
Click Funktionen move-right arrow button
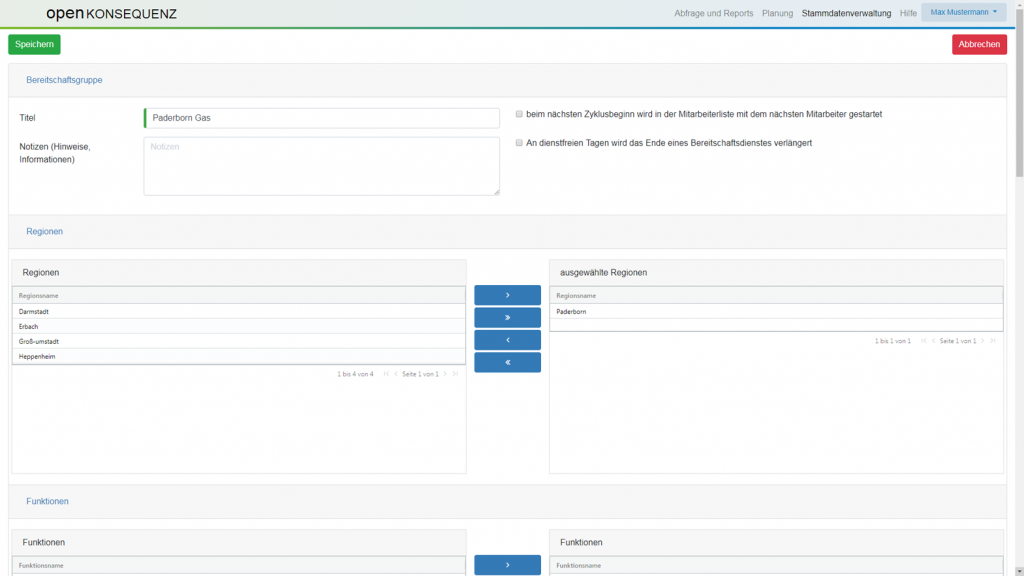click(x=507, y=565)
